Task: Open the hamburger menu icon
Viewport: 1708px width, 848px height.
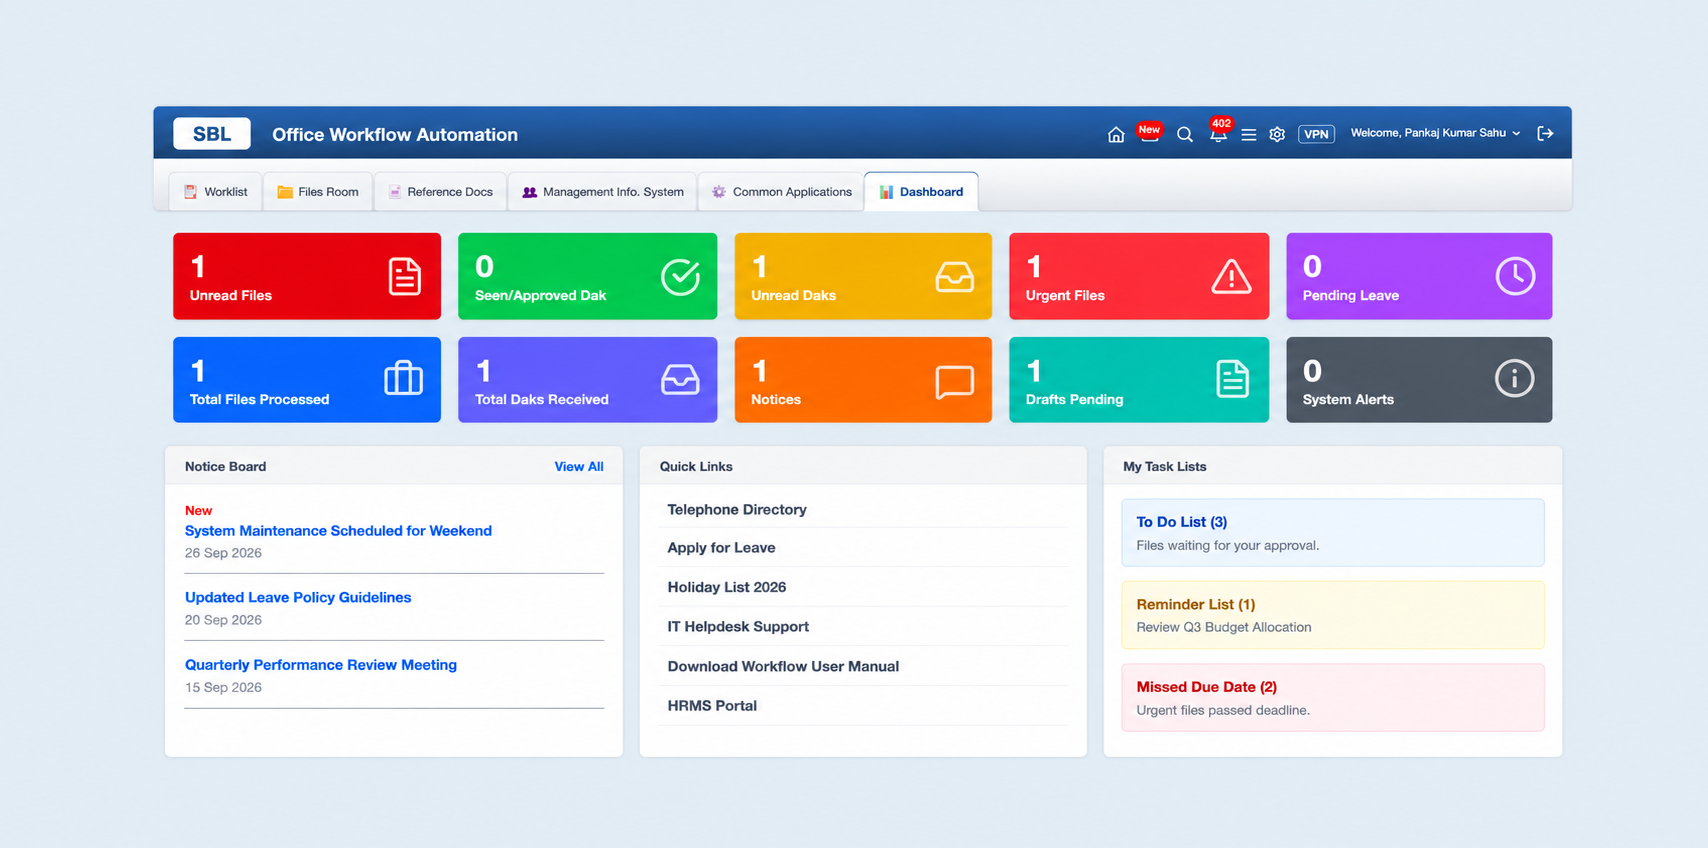Action: click(x=1249, y=134)
